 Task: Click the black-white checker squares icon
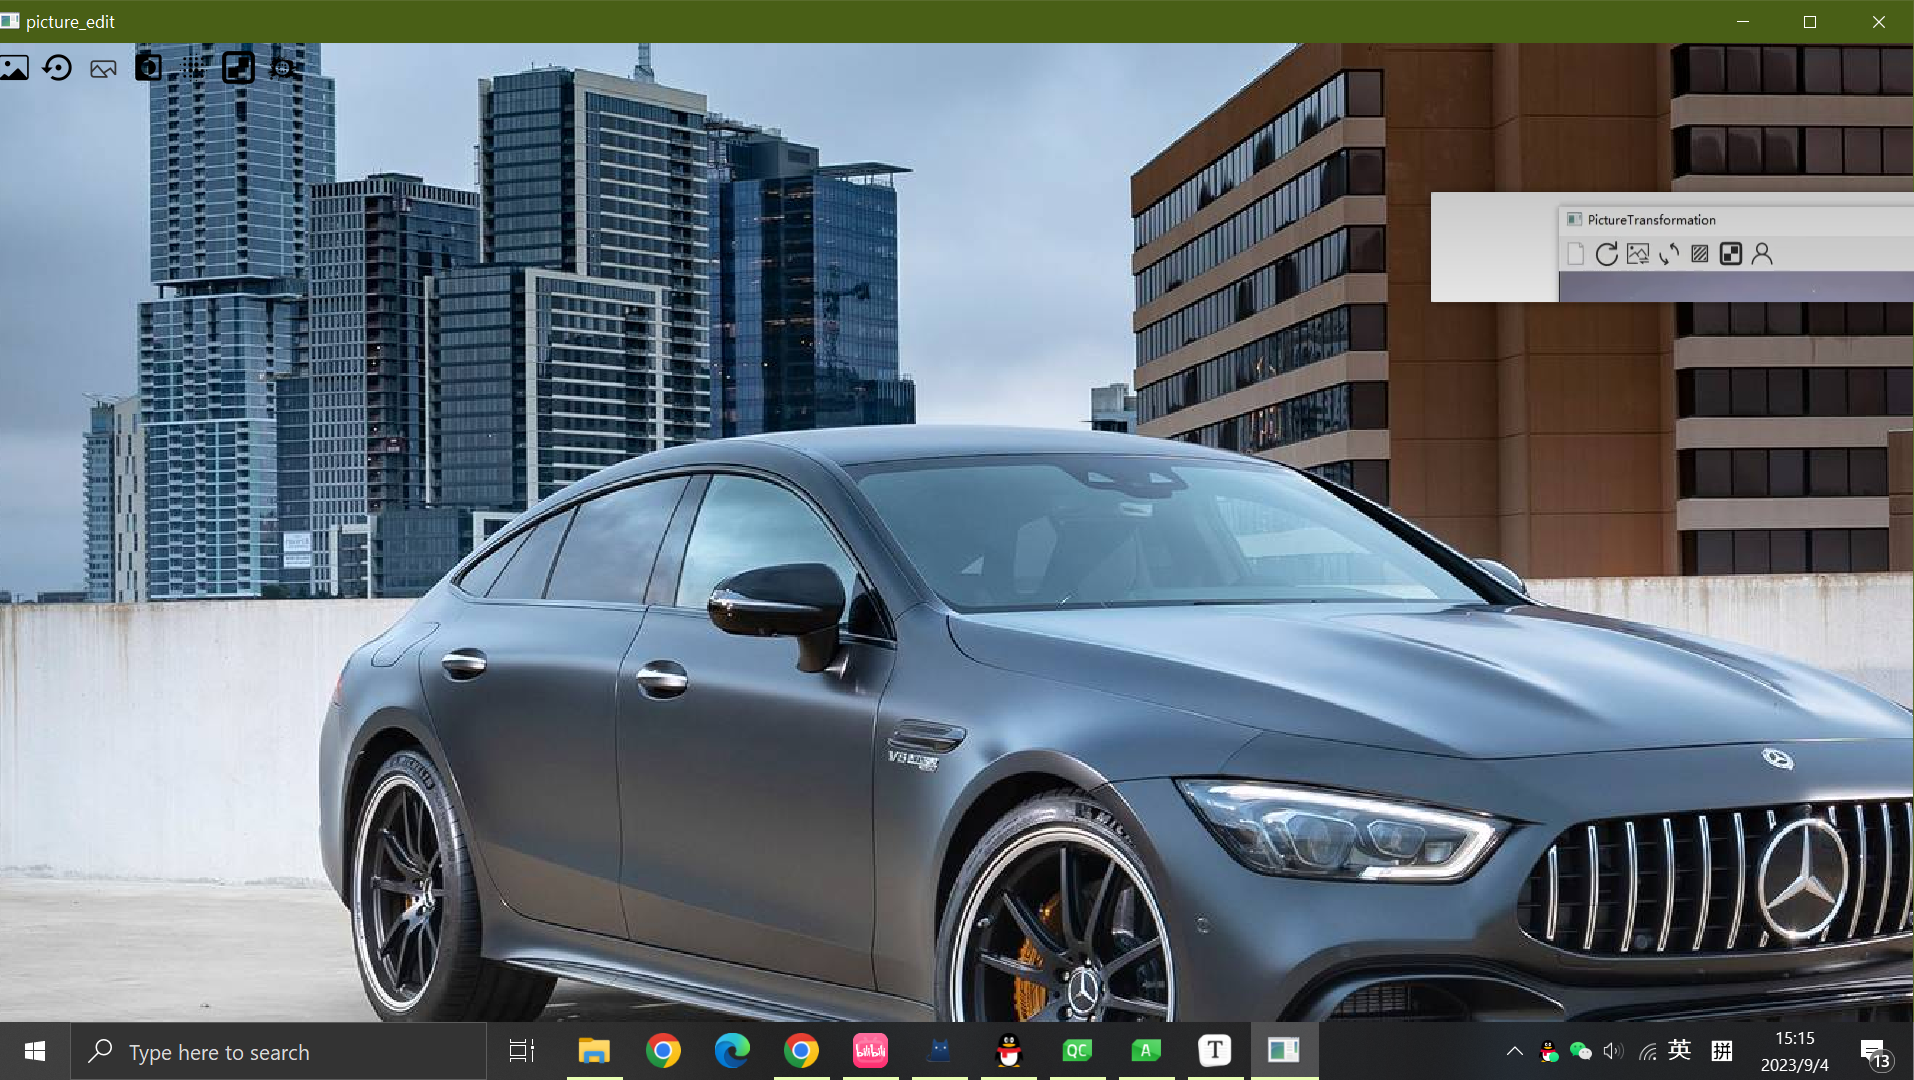[238, 67]
